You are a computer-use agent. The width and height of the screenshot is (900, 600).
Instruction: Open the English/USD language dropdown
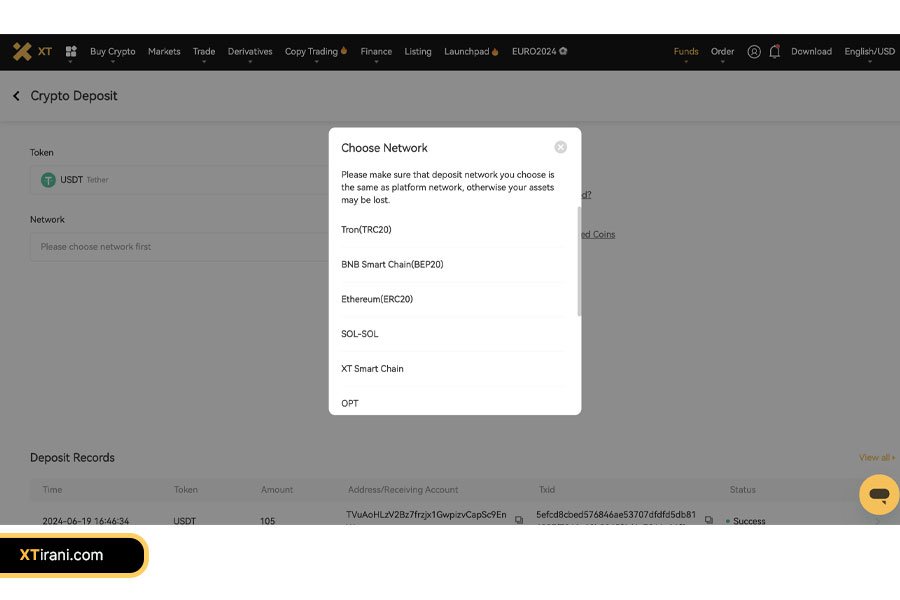point(869,52)
